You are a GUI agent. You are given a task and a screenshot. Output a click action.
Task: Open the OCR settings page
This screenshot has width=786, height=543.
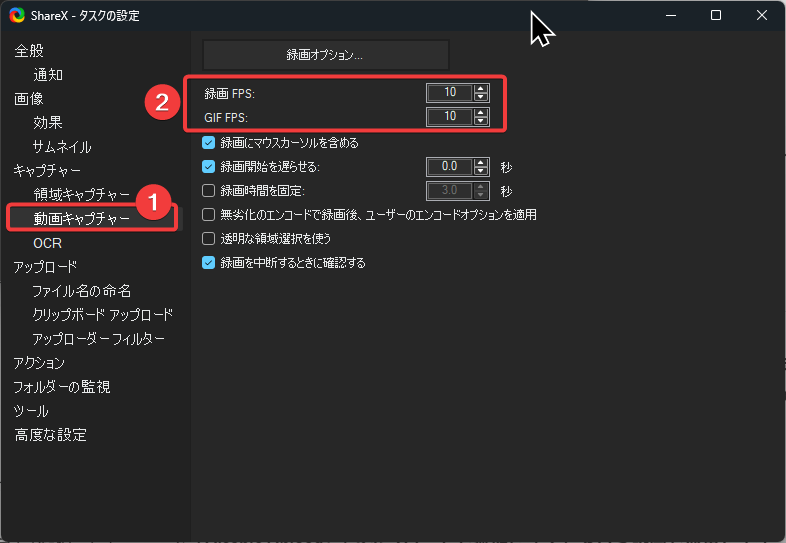click(x=48, y=243)
